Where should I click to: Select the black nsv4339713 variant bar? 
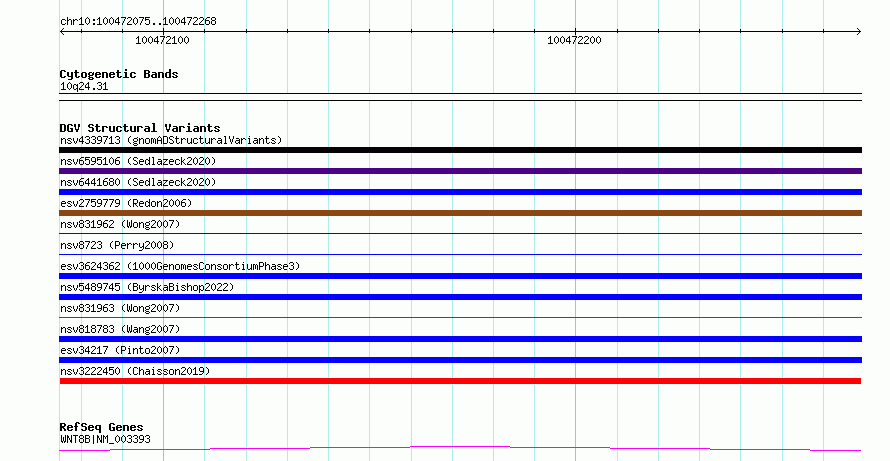460,150
